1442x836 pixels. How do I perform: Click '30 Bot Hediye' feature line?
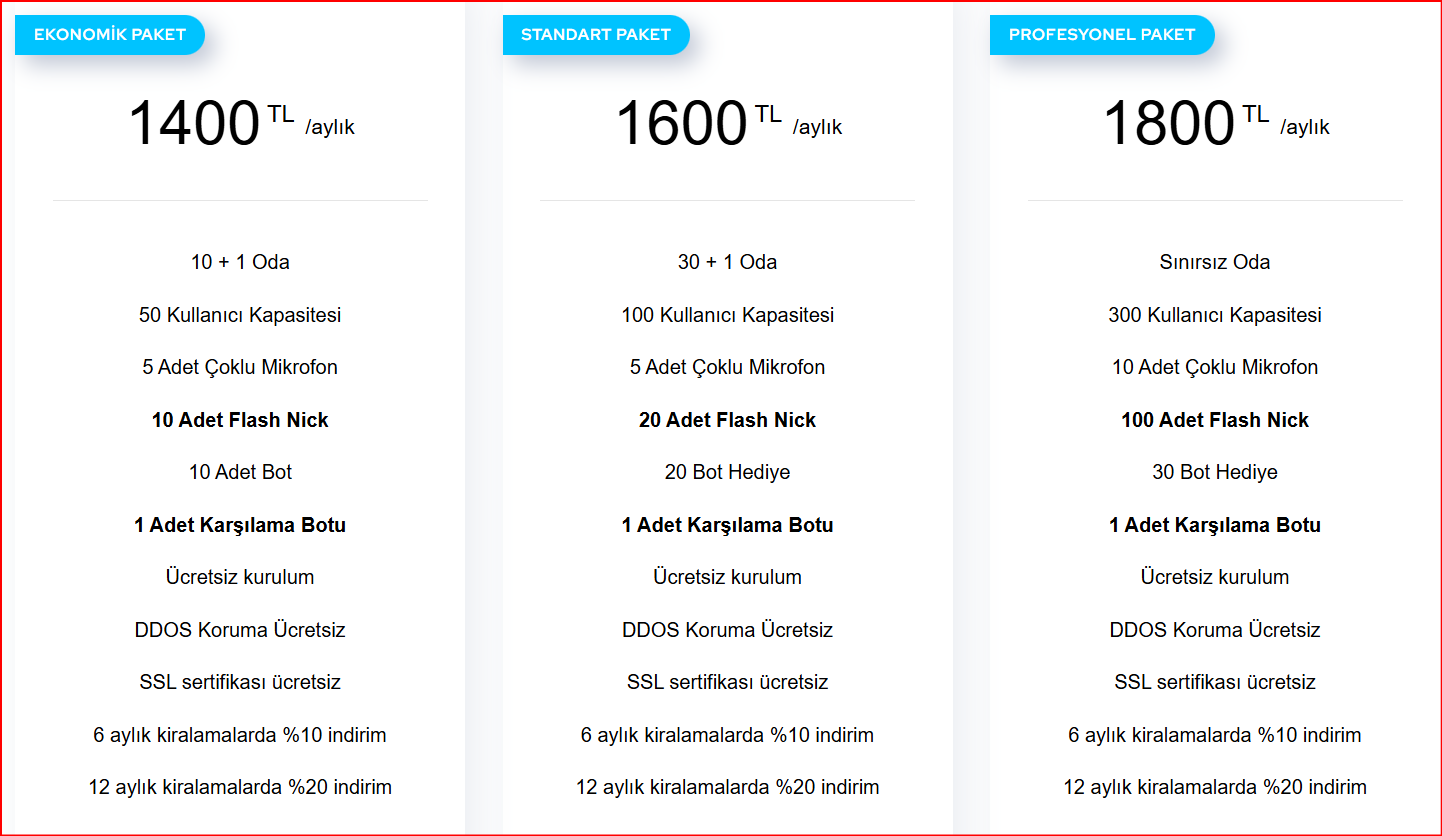(1215, 472)
